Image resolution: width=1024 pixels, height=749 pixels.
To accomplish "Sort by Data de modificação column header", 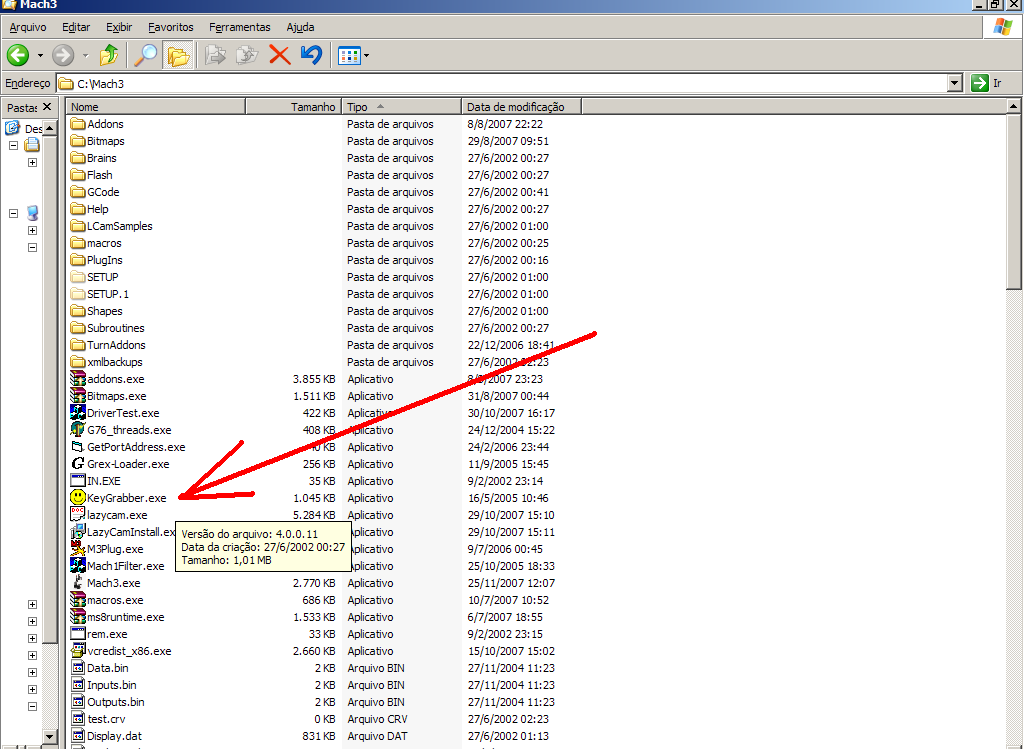I will [x=521, y=106].
